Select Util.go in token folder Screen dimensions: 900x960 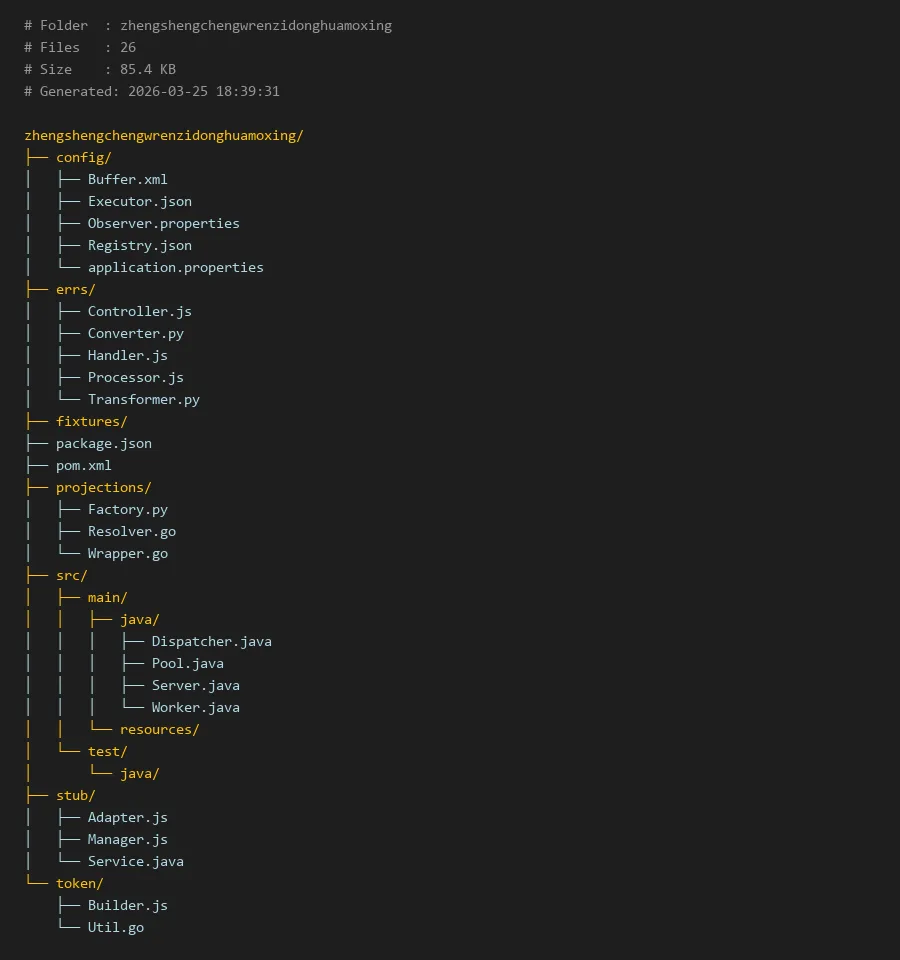tap(115, 927)
